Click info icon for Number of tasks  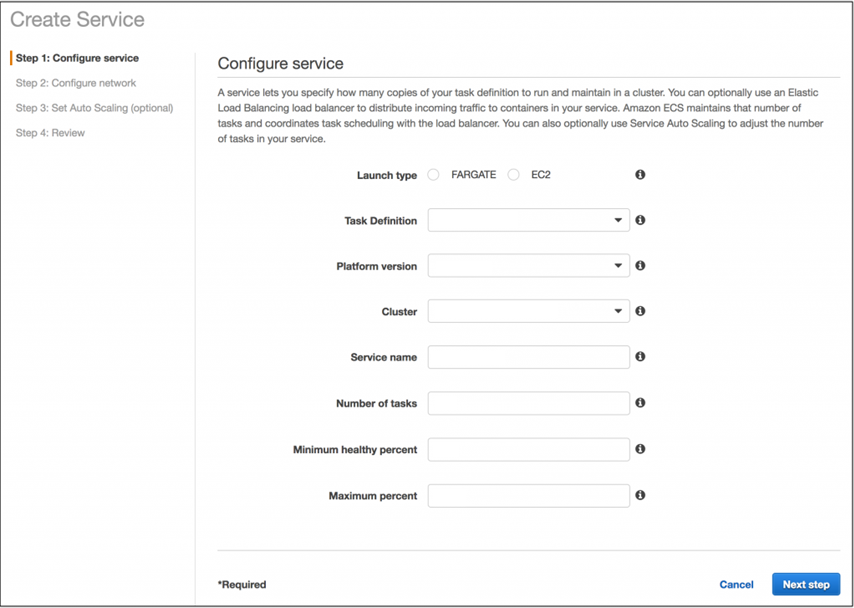click(640, 403)
